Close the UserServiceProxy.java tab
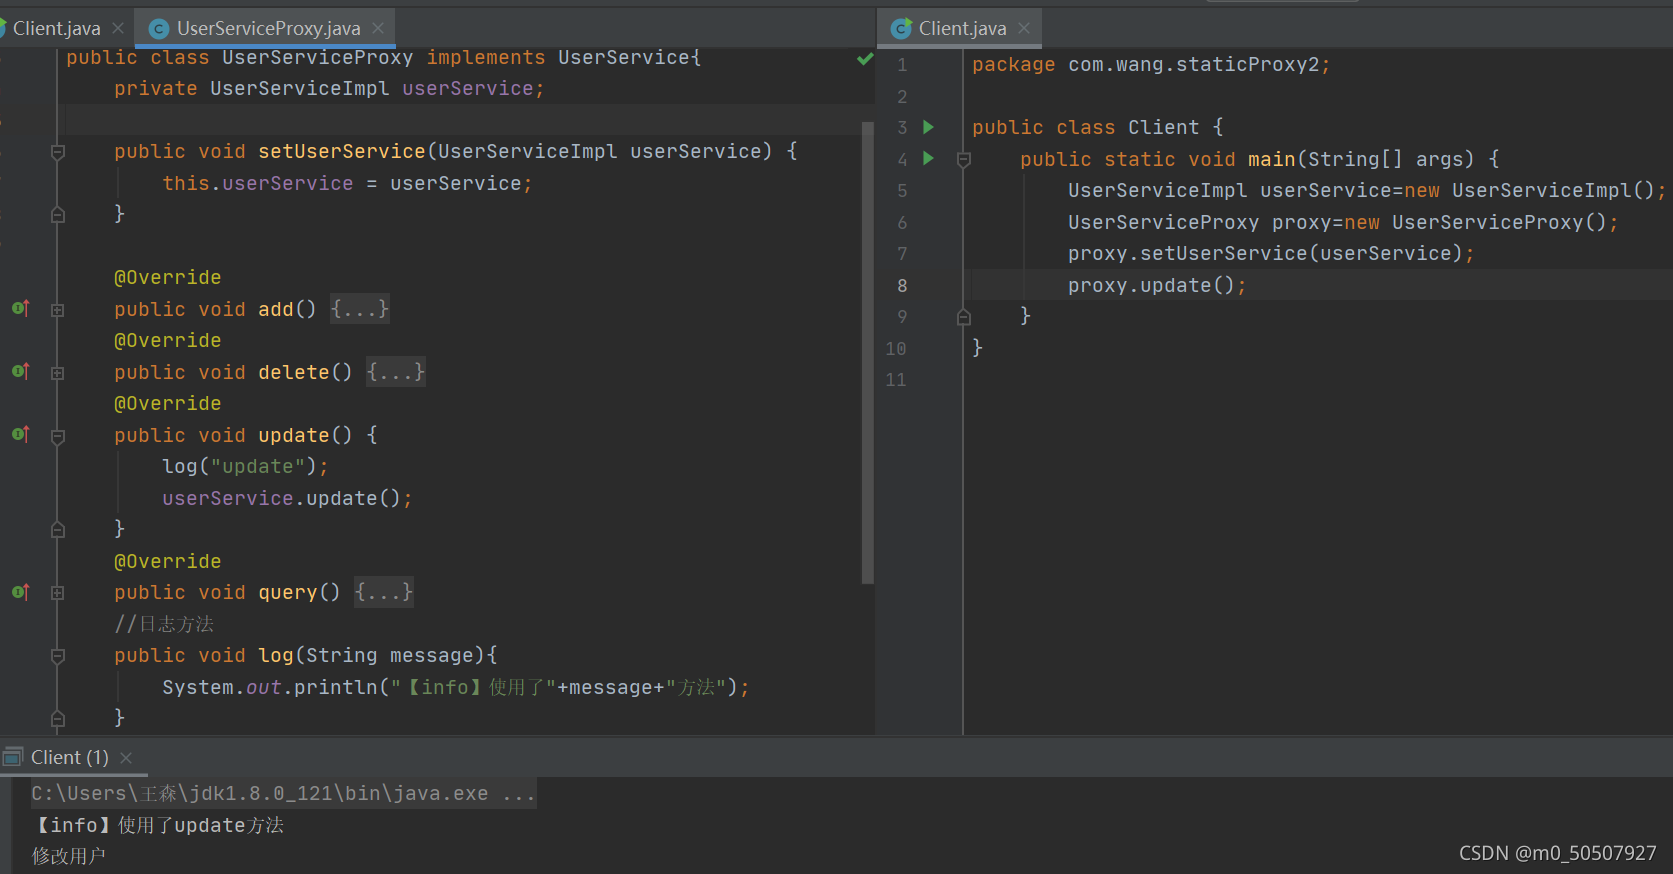The image size is (1673, 874). click(378, 28)
